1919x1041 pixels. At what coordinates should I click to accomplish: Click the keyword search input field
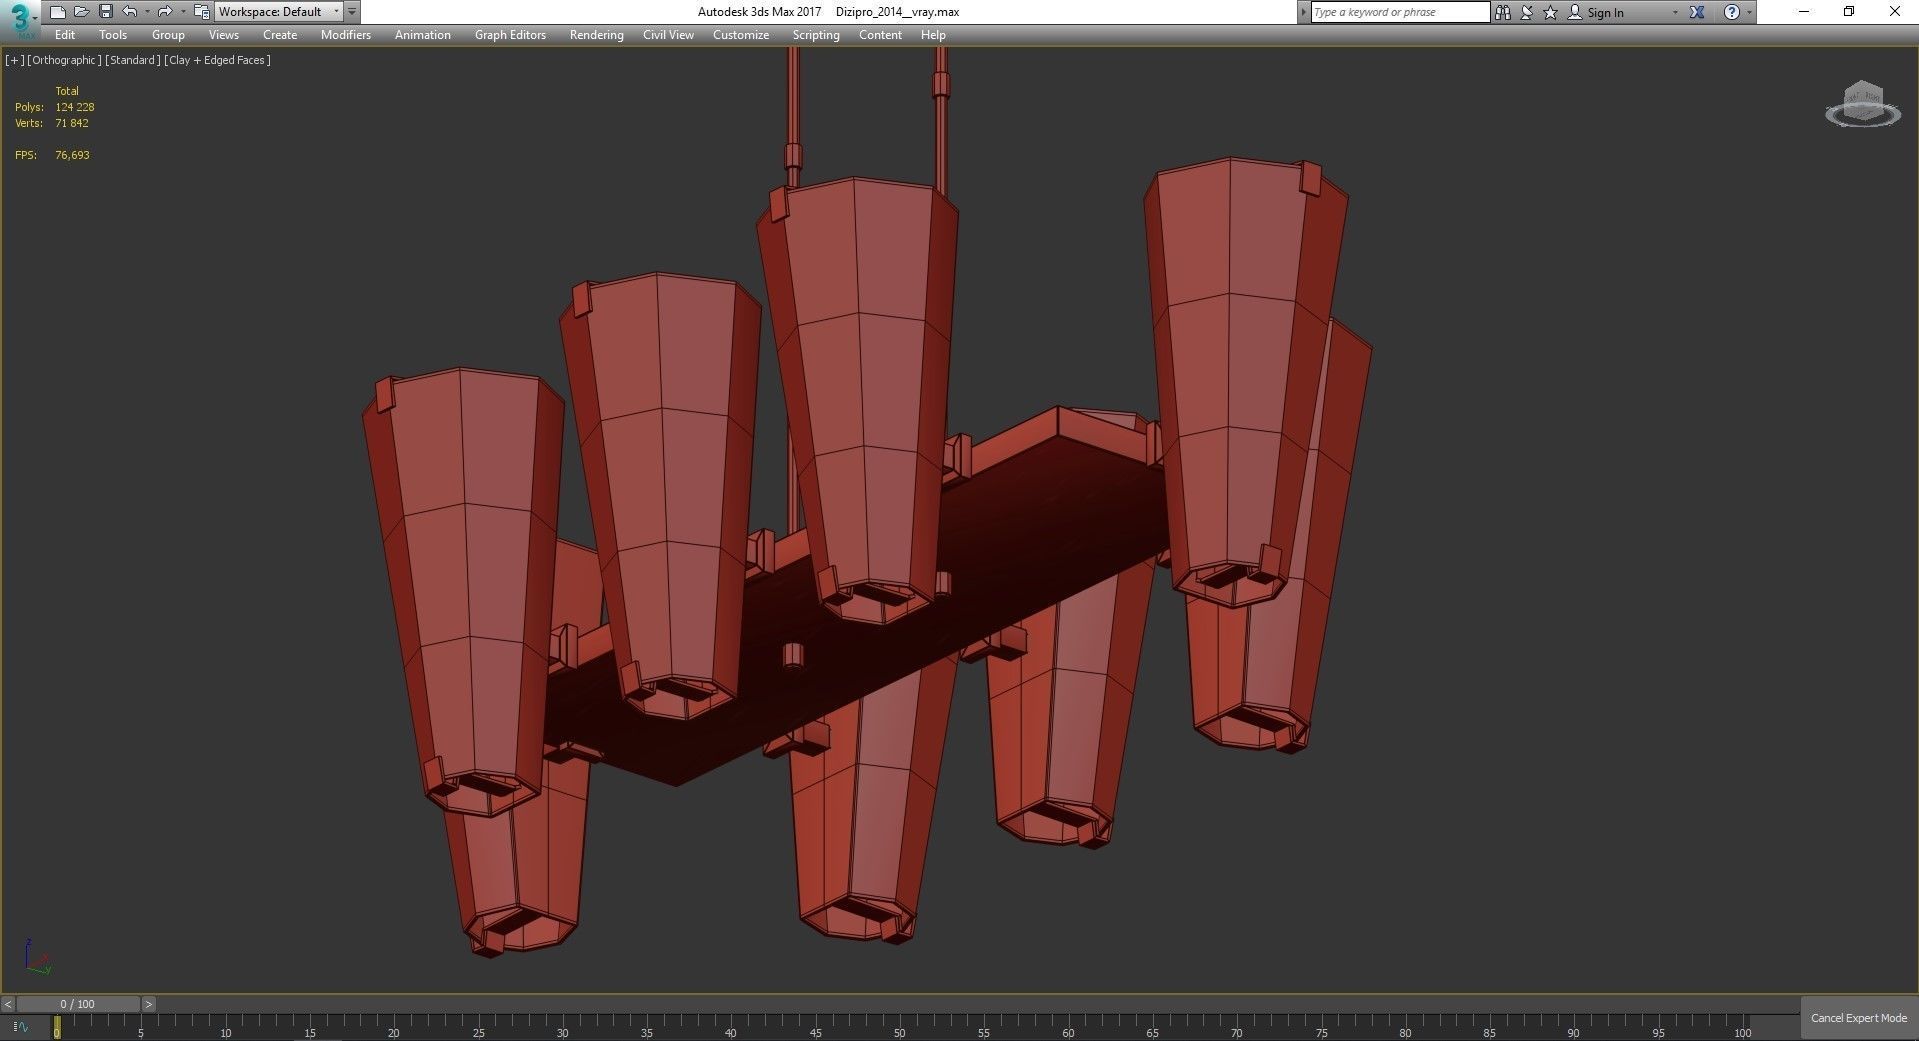pyautogui.click(x=1400, y=12)
